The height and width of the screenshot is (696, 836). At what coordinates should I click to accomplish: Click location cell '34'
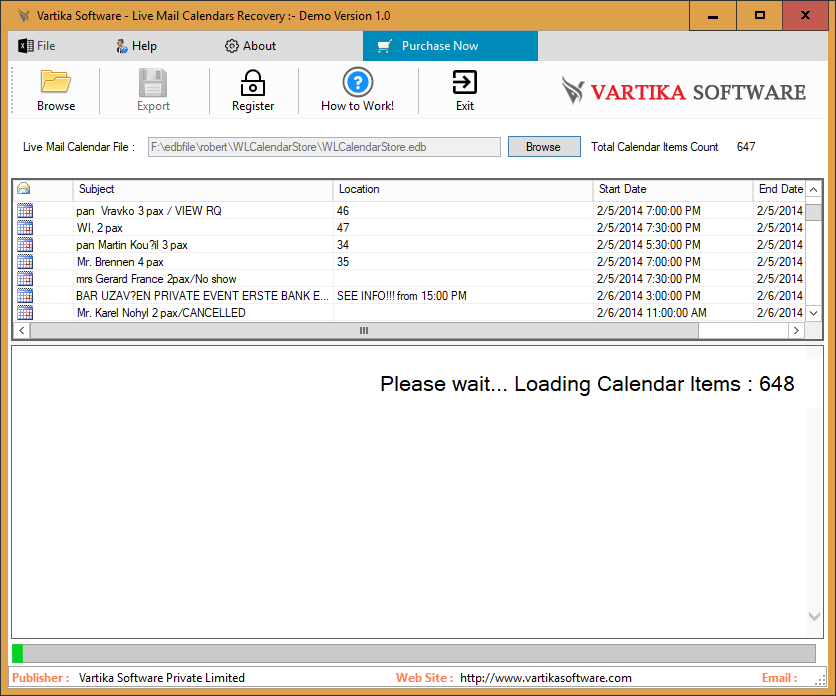[x=343, y=245]
